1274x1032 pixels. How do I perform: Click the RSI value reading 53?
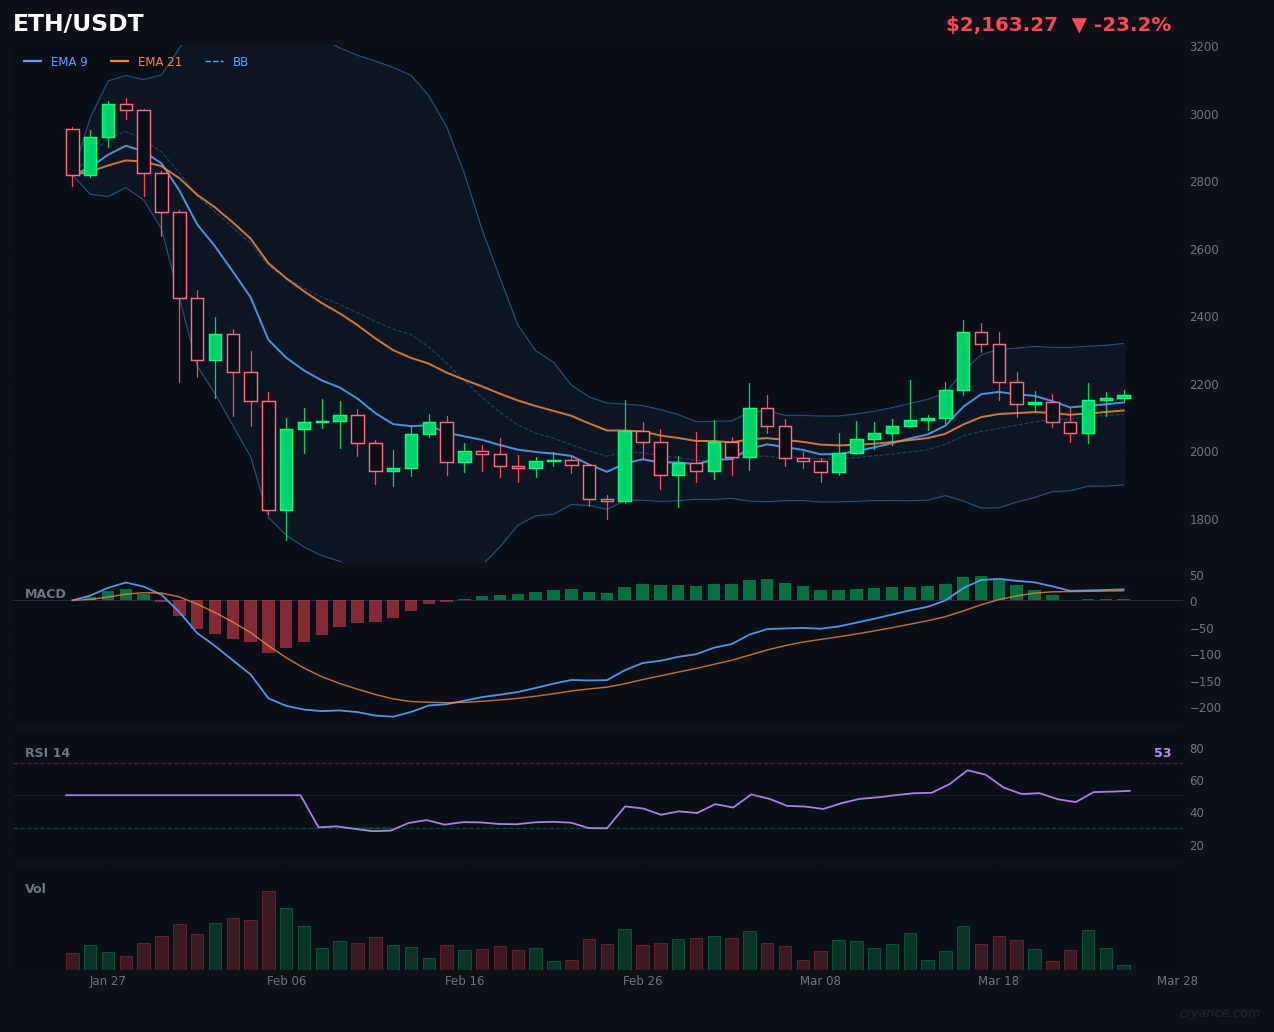pyautogui.click(x=1162, y=752)
